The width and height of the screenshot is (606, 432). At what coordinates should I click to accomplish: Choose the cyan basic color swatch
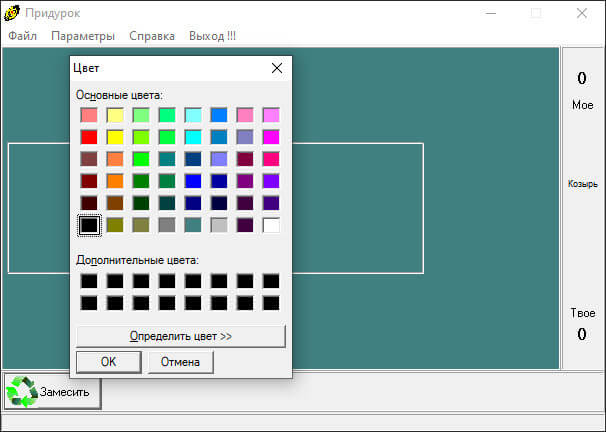coord(193,137)
